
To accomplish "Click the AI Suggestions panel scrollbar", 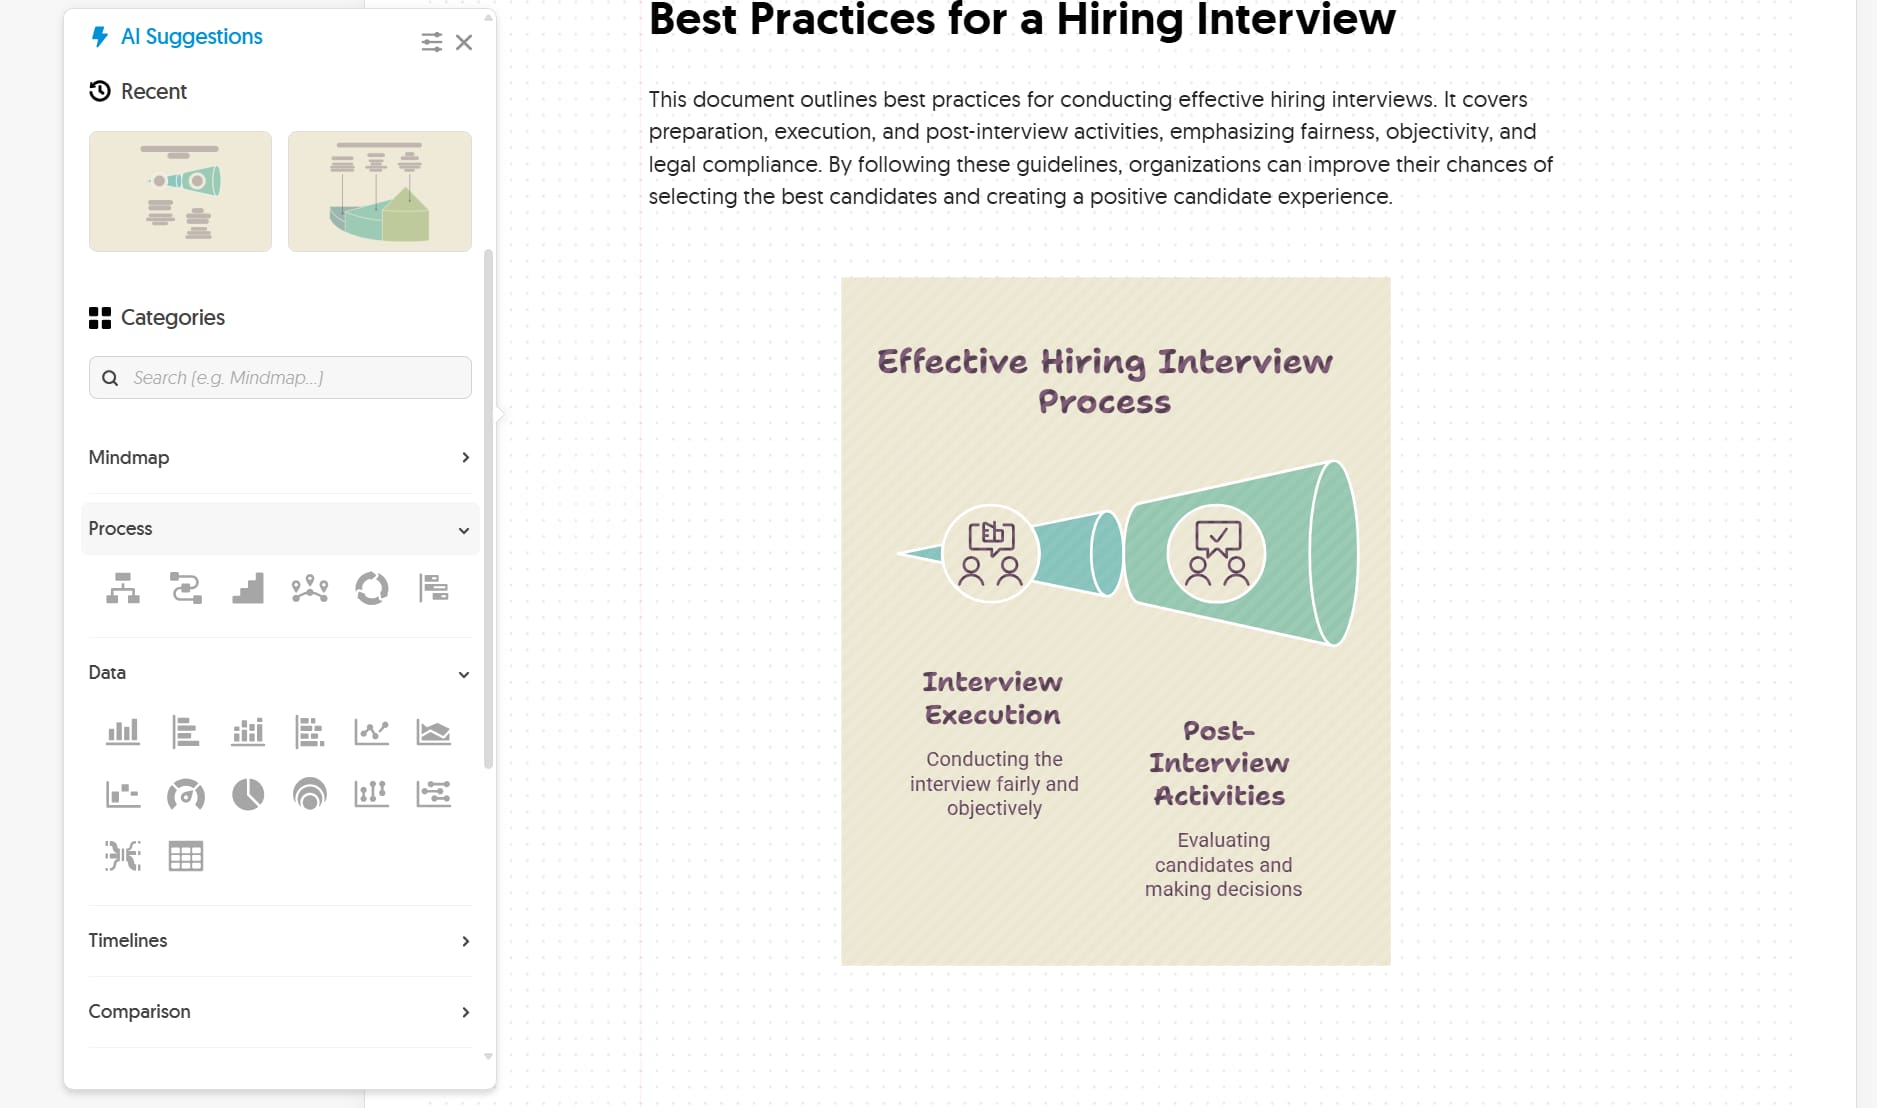I will 488,510.
